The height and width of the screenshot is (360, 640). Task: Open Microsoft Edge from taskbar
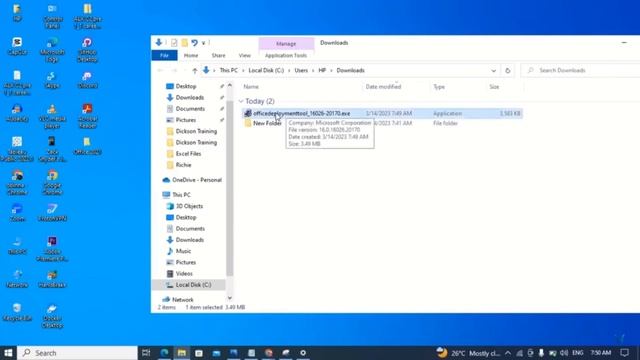[x=164, y=353]
